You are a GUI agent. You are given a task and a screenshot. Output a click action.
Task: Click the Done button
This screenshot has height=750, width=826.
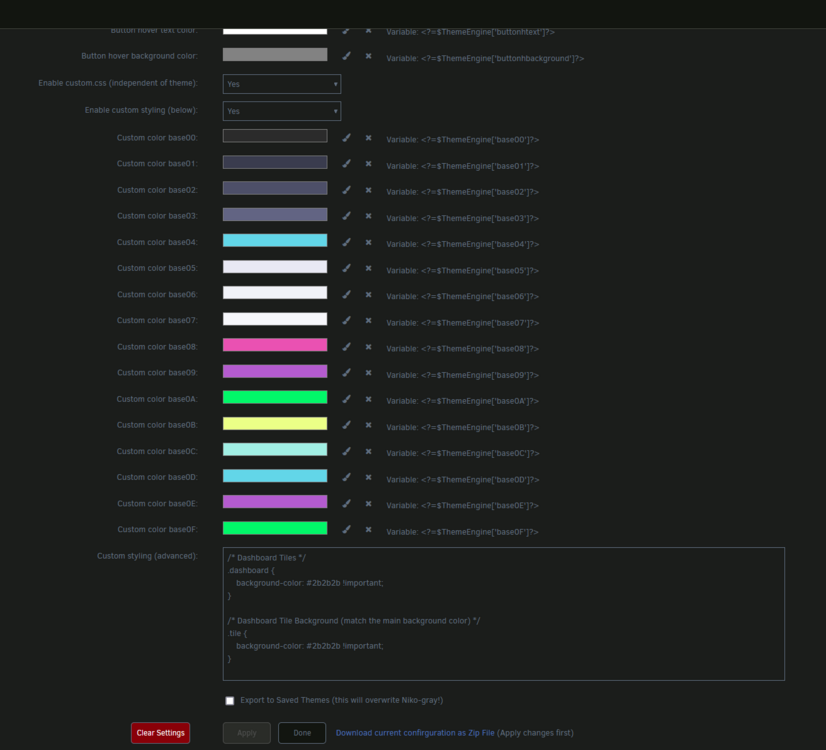[x=302, y=733]
